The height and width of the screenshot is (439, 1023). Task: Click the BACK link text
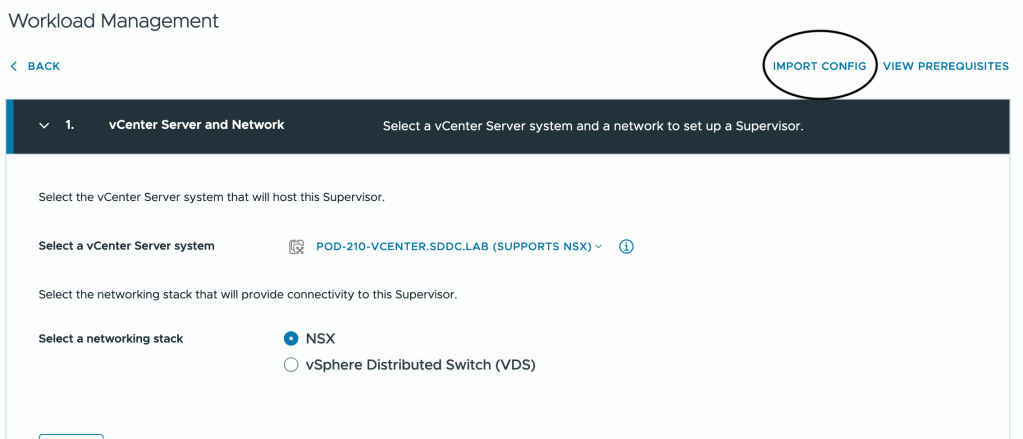pyautogui.click(x=44, y=66)
